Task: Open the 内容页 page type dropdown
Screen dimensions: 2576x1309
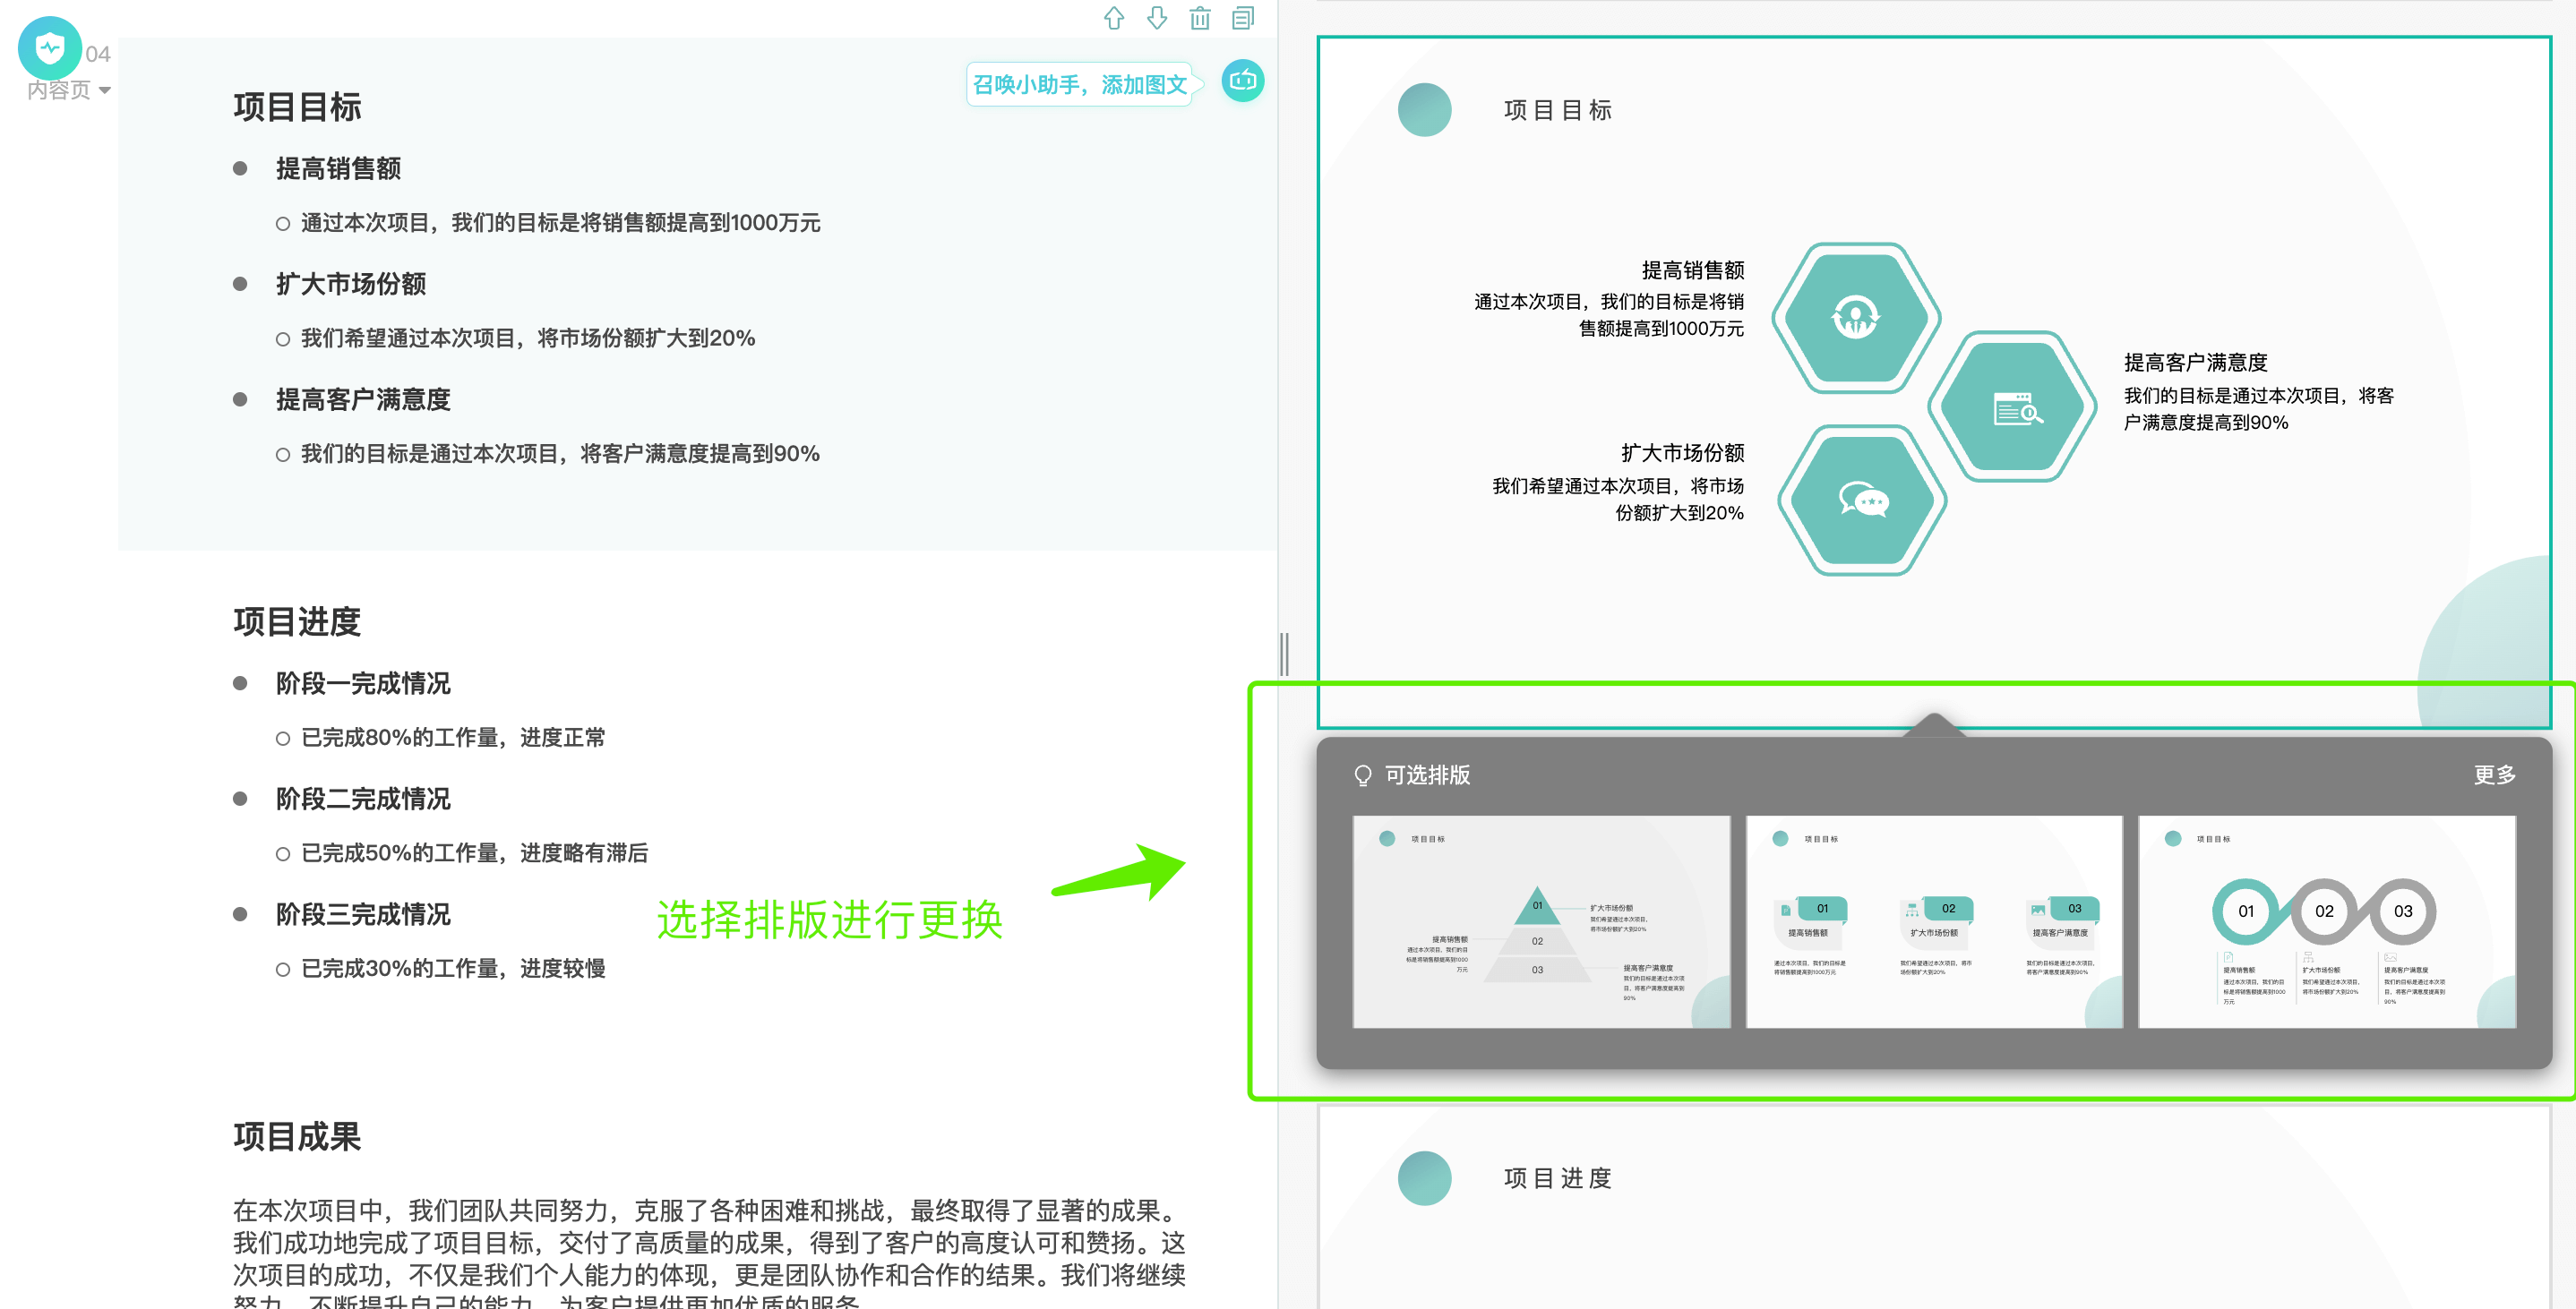Action: [x=69, y=90]
